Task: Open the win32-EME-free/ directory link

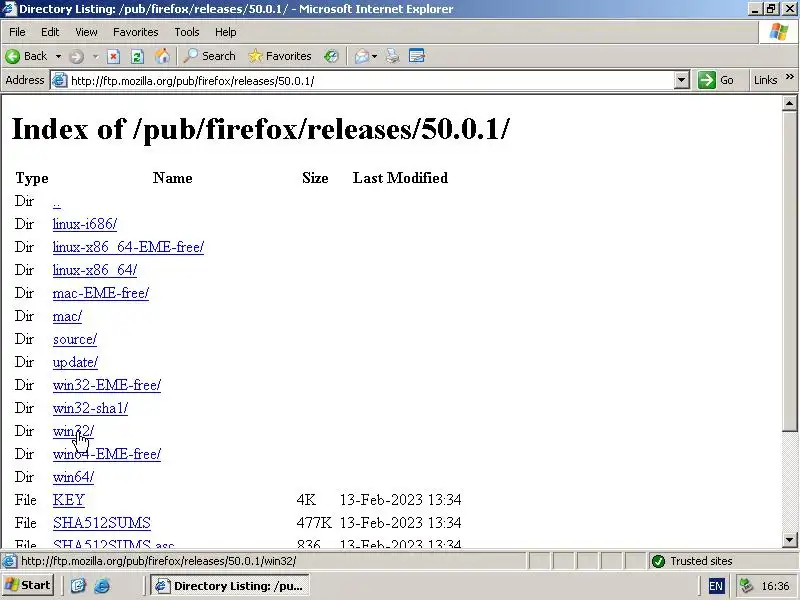Action: pos(107,385)
